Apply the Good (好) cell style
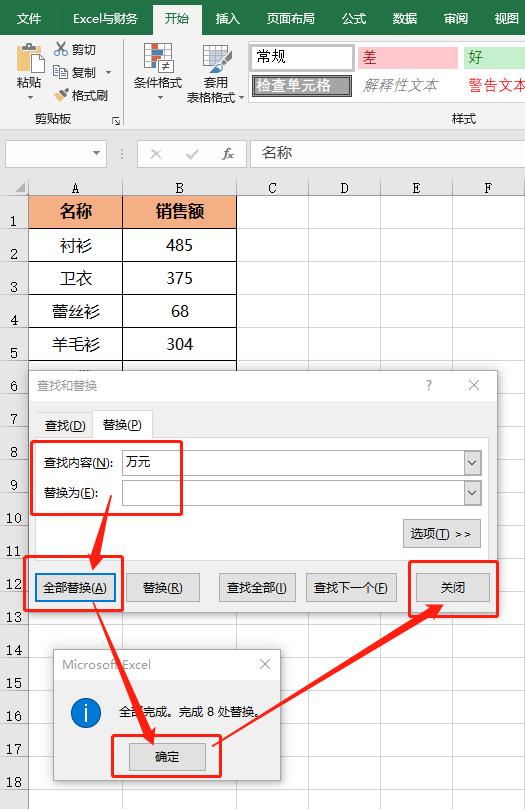 click(494, 57)
